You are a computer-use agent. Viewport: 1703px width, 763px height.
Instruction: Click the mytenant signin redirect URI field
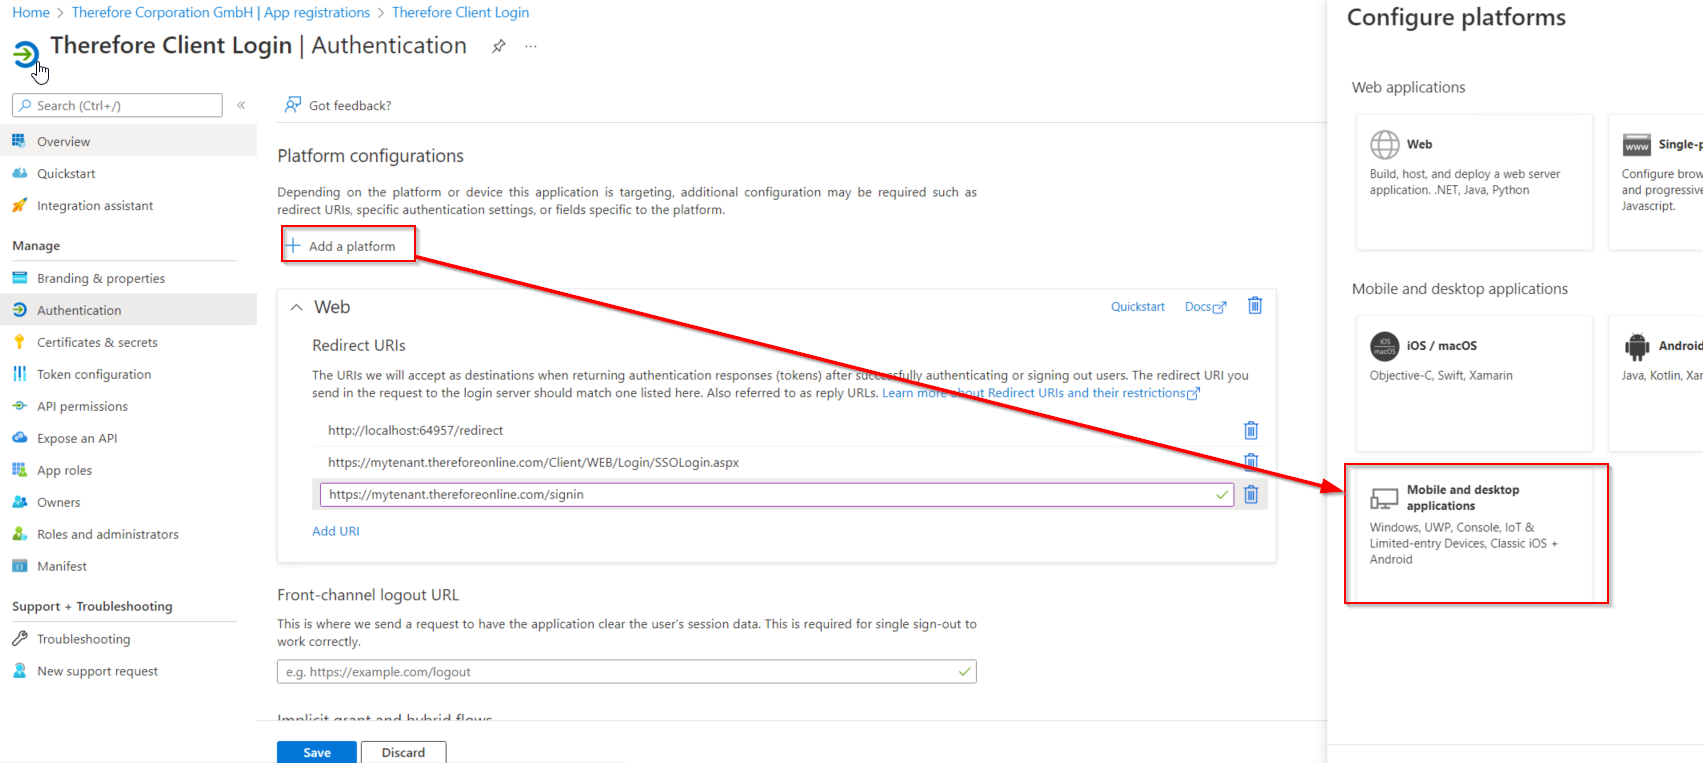tap(777, 494)
